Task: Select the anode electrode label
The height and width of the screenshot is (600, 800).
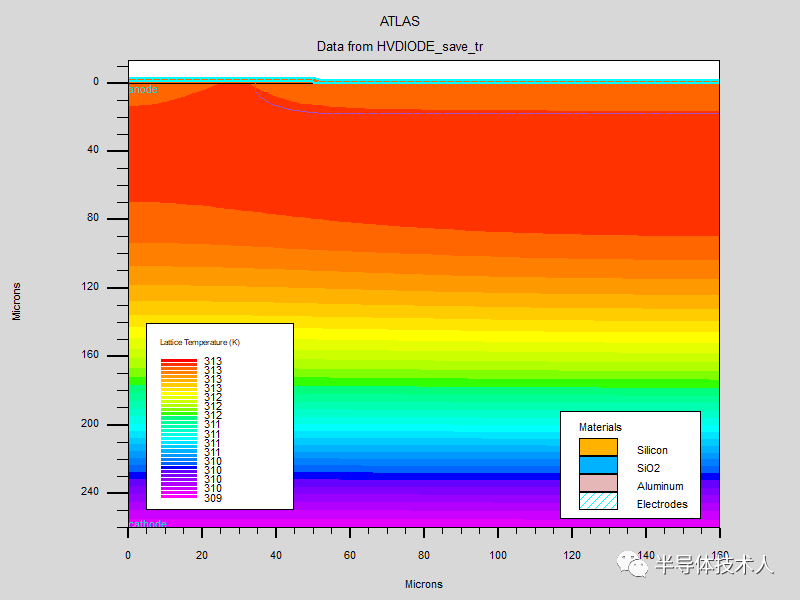Action: (x=143, y=89)
